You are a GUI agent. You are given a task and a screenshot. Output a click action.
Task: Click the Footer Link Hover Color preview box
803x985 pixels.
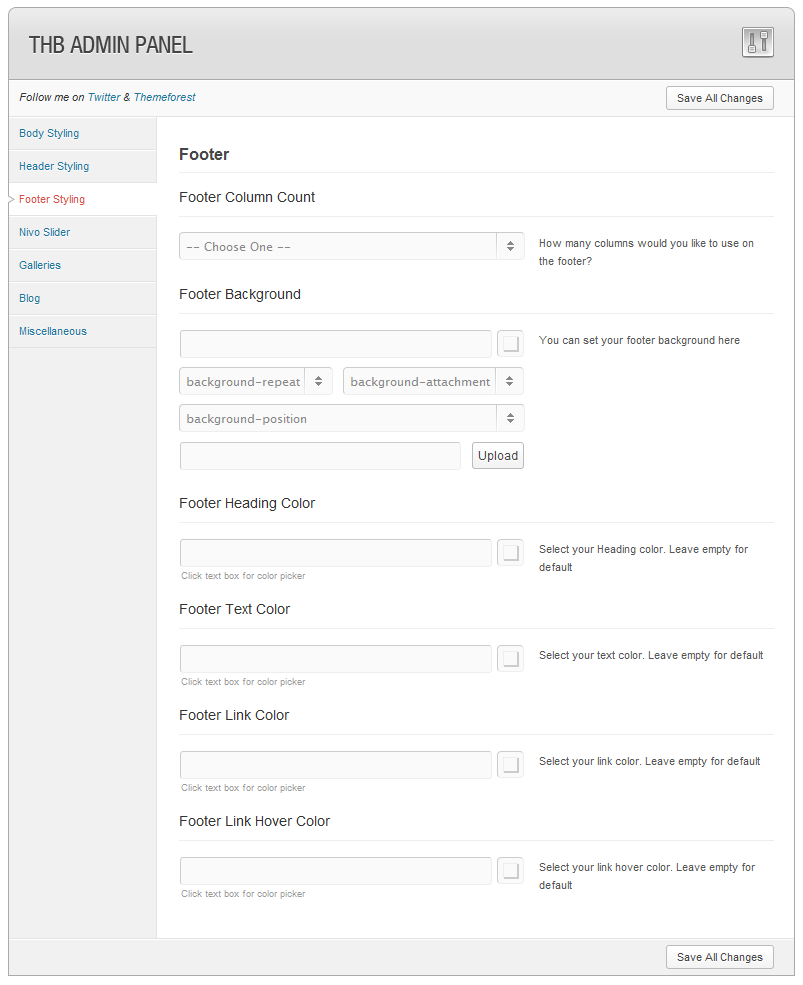pos(510,871)
